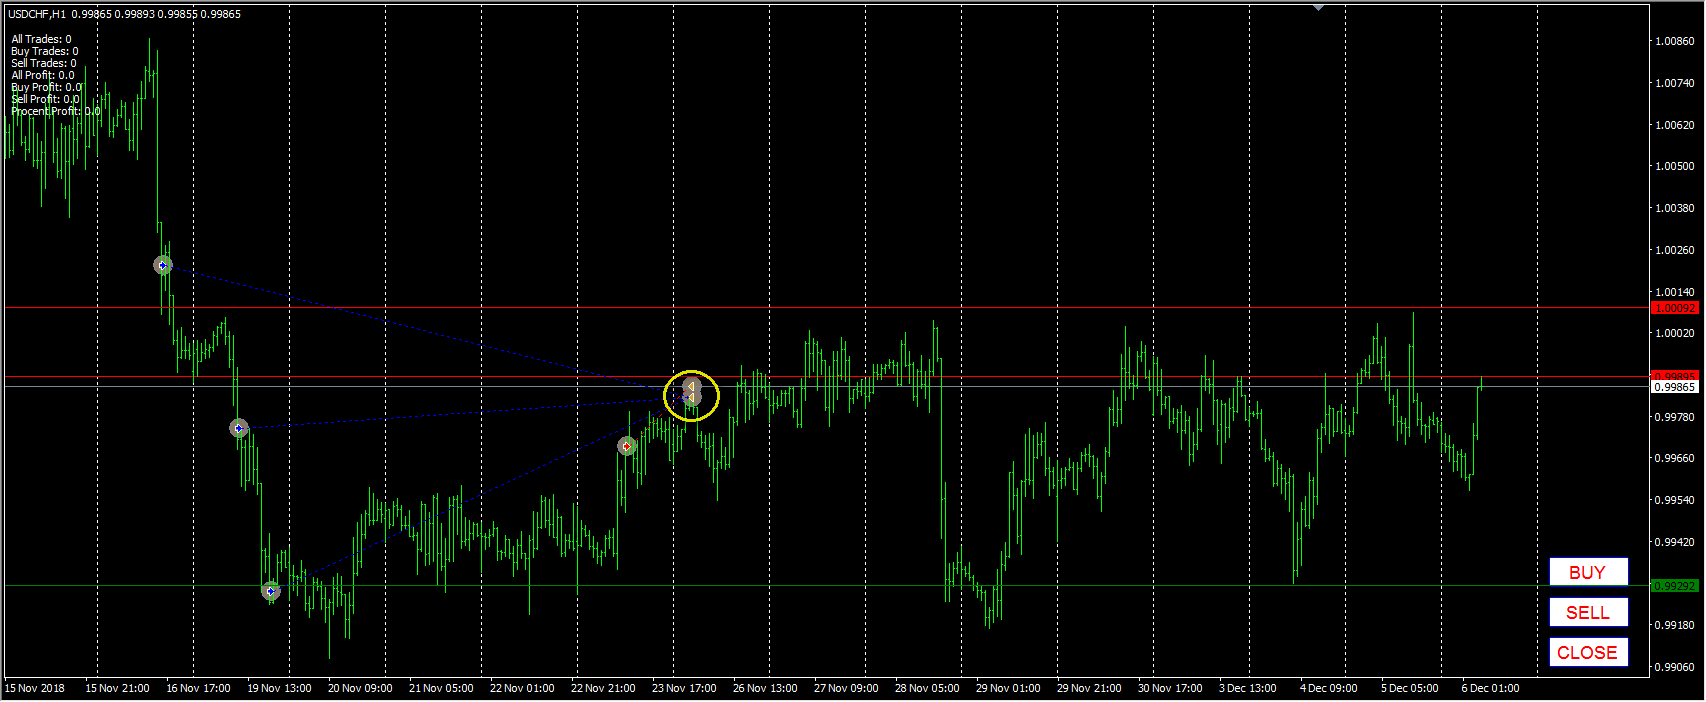Click the 0.99060 value on price scale
The image size is (1706, 702).
click(1675, 667)
